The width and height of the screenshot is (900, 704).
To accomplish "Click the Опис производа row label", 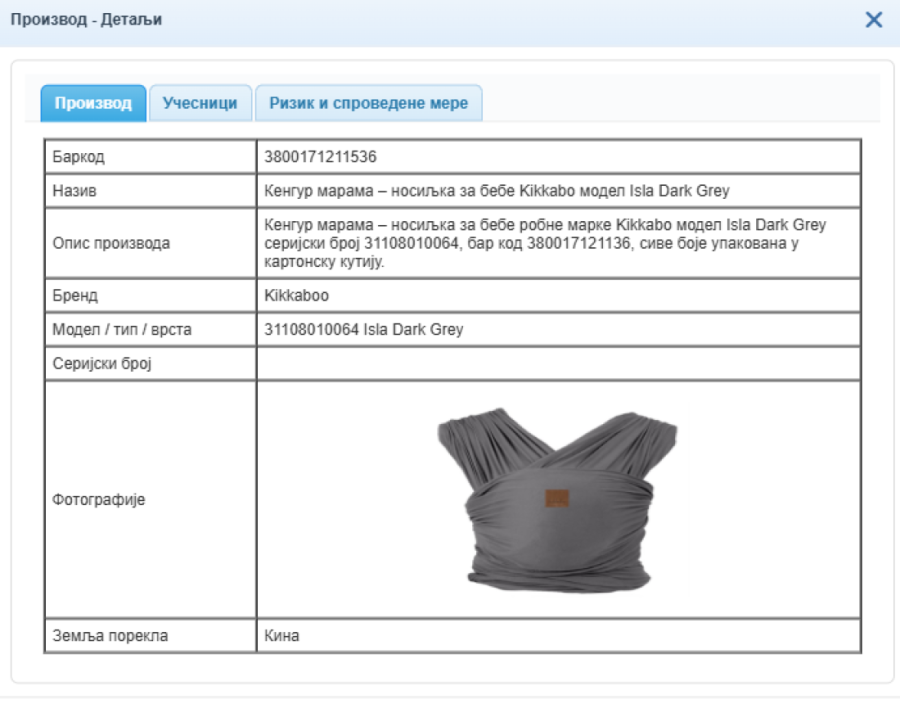I will coord(110,243).
